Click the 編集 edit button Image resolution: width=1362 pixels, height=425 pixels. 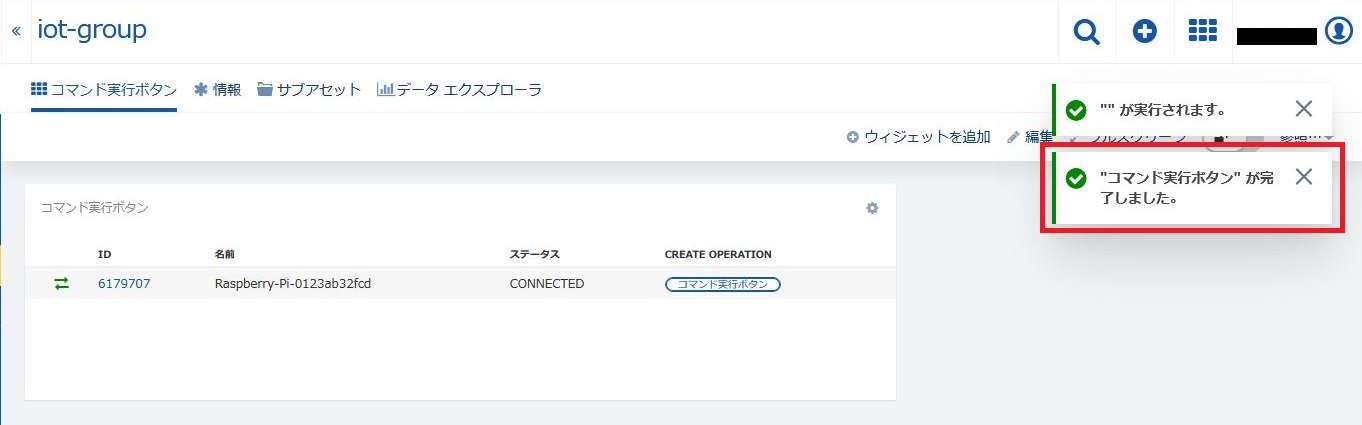point(1030,137)
